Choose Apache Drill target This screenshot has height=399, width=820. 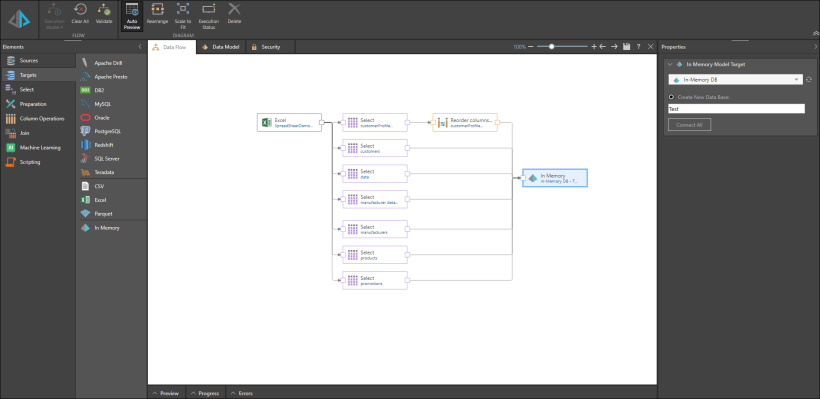pyautogui.click(x=111, y=63)
